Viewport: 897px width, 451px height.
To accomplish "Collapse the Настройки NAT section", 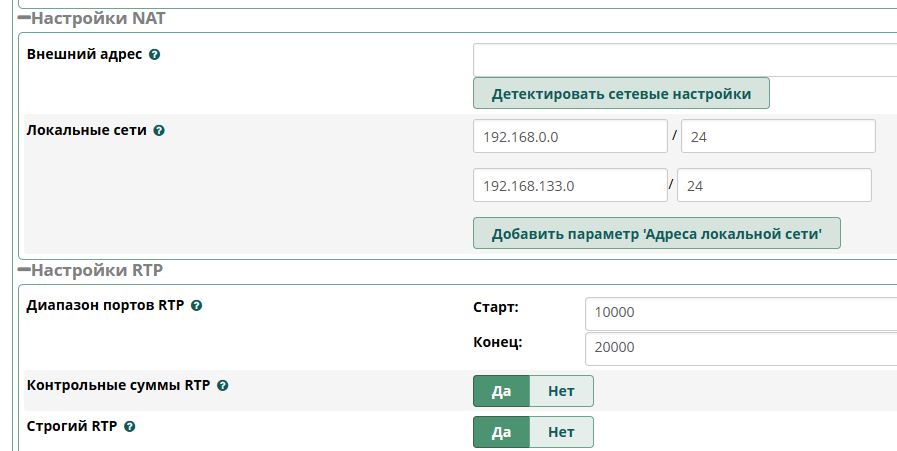I will tap(24, 18).
